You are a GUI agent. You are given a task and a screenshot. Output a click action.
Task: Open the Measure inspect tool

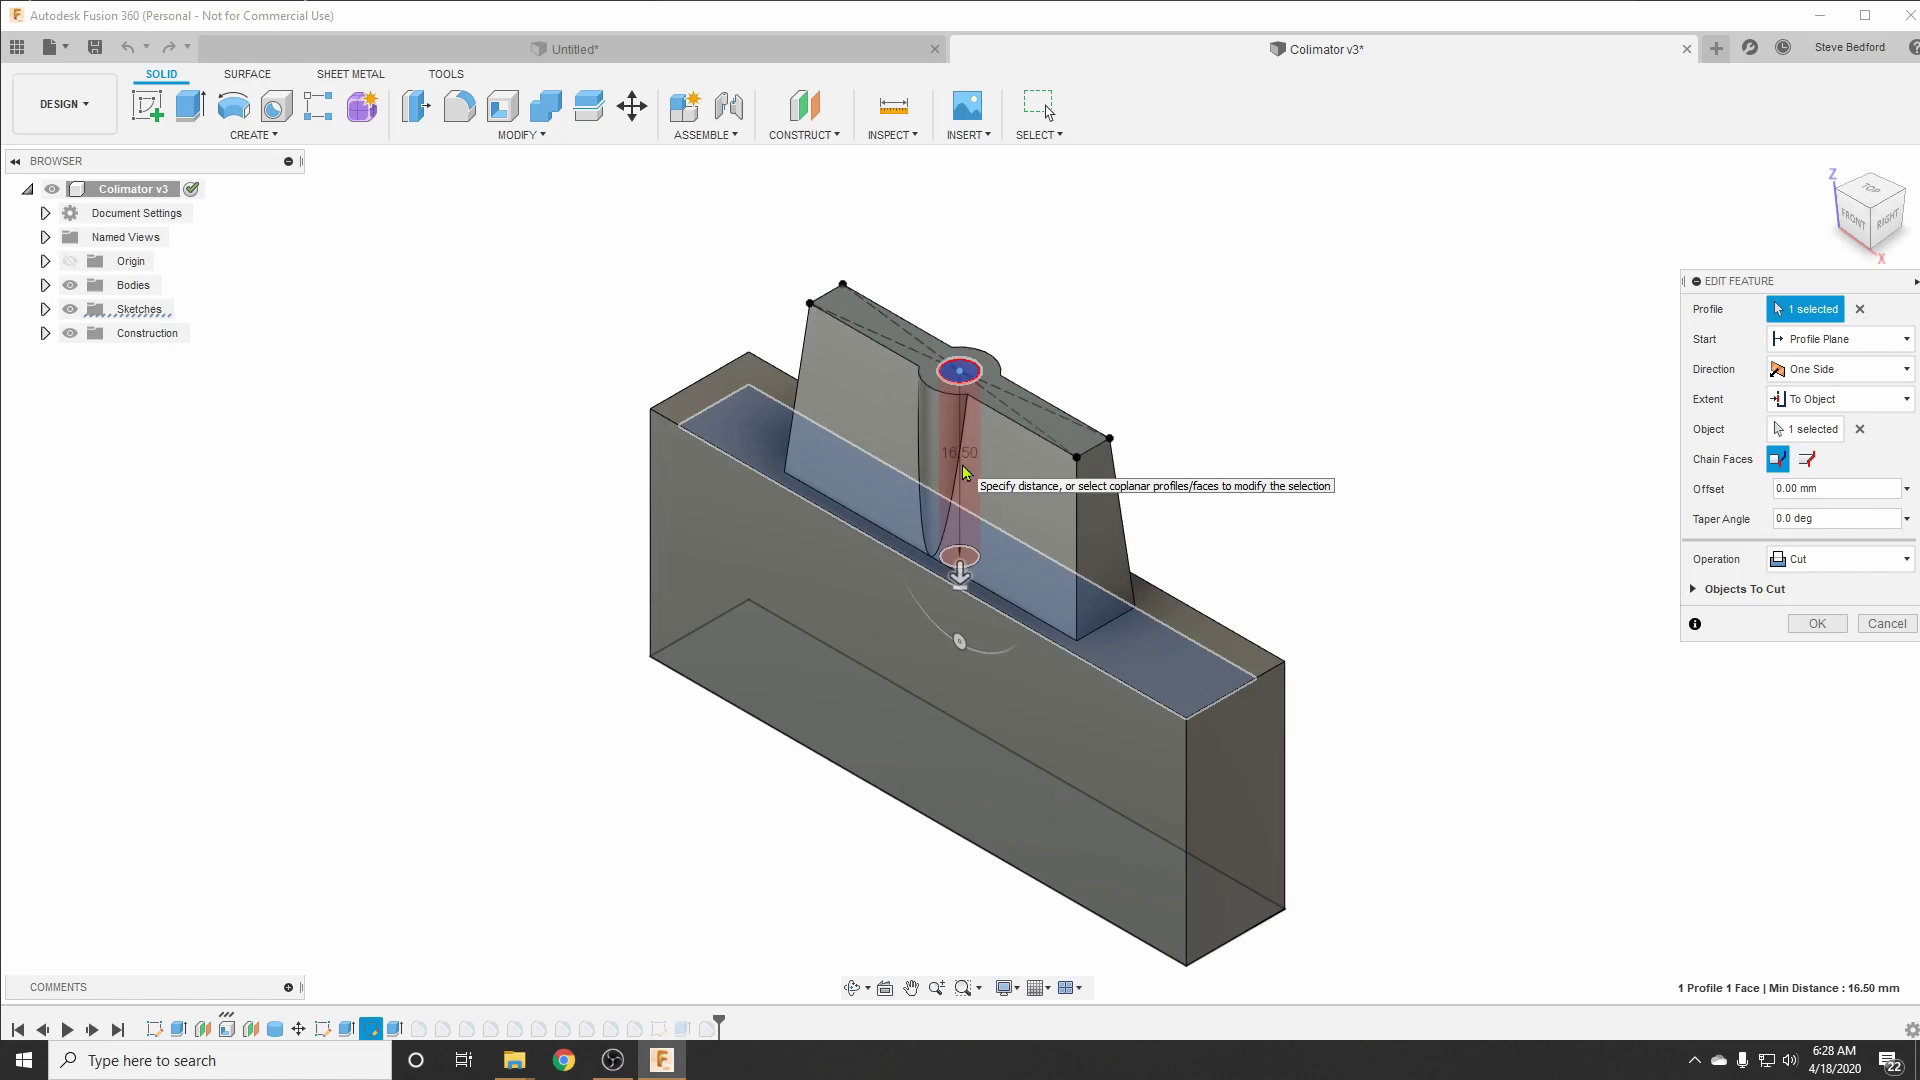pos(893,106)
